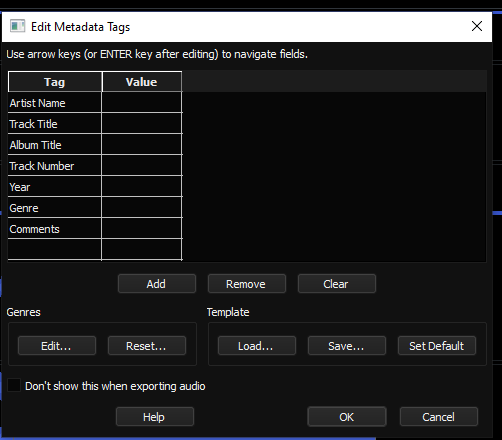Enable Don't show this when exporting audio

click(x=14, y=386)
